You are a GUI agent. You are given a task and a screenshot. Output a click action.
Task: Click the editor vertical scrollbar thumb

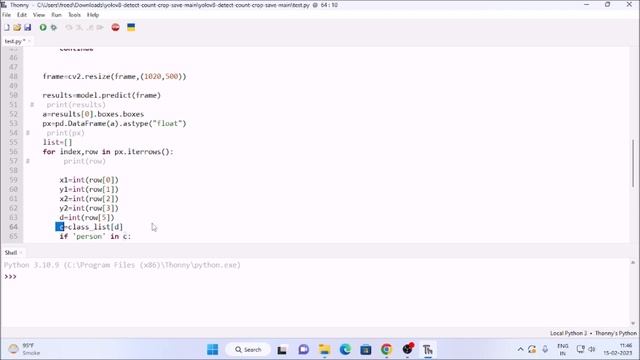[633, 163]
